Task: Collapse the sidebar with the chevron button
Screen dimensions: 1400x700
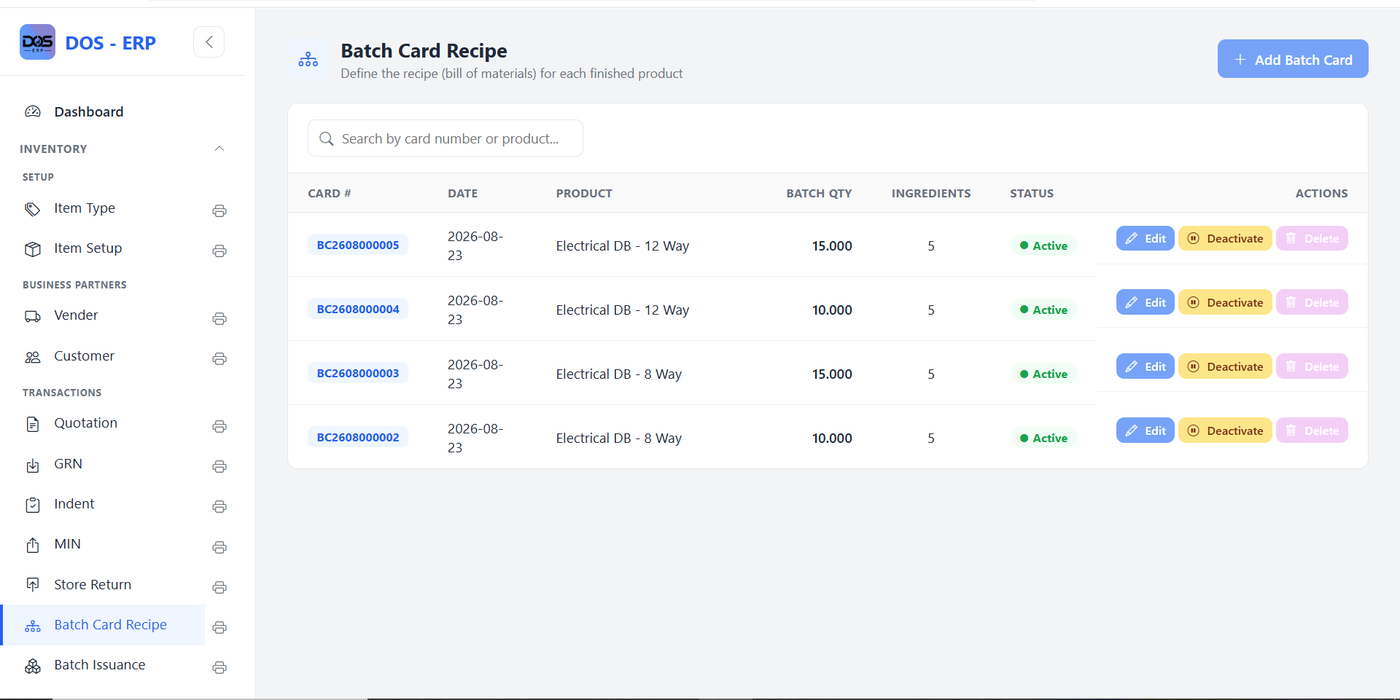Action: 209,42
